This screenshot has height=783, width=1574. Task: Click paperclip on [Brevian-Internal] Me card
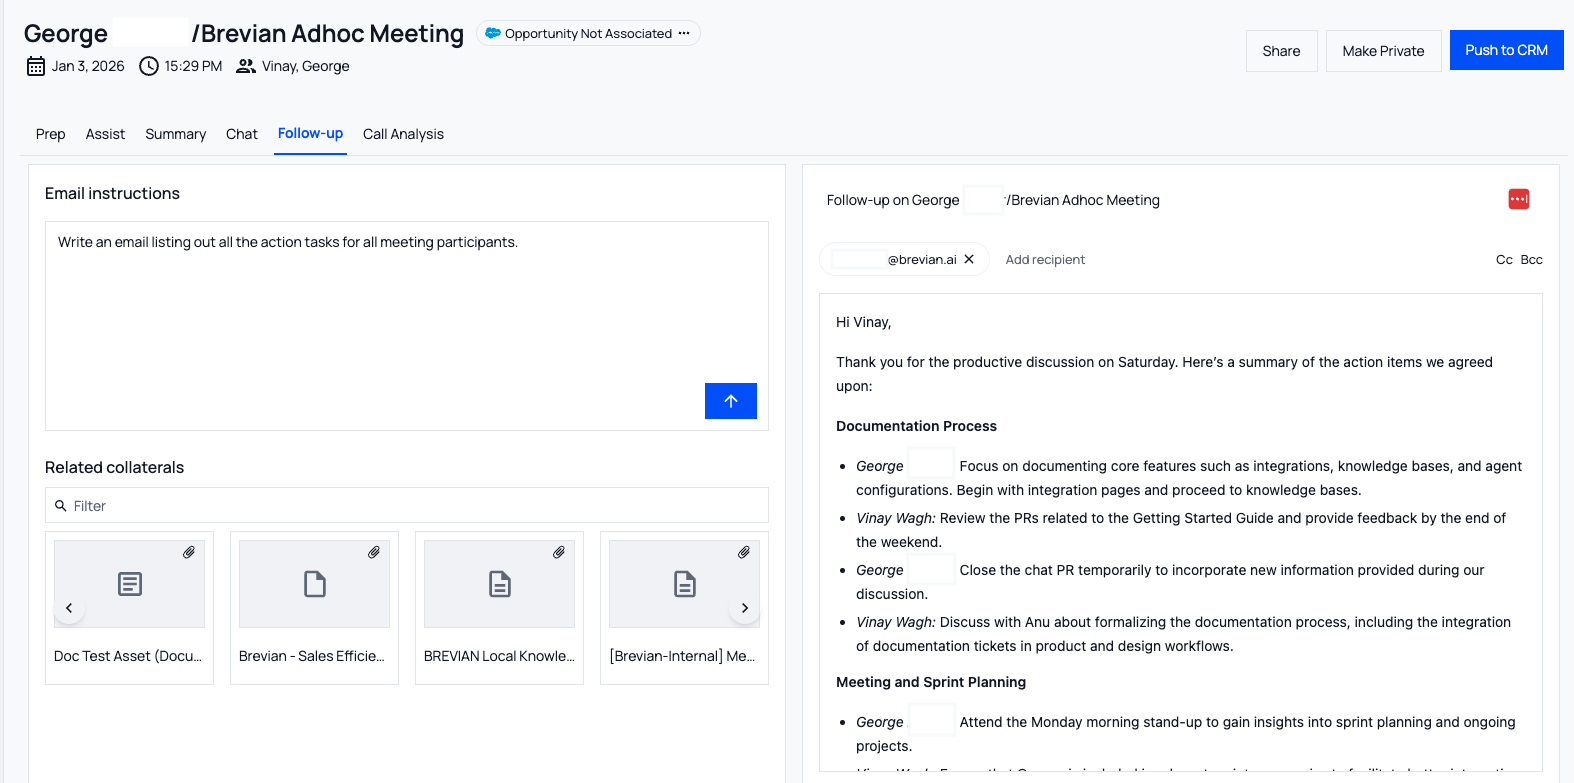coord(744,552)
